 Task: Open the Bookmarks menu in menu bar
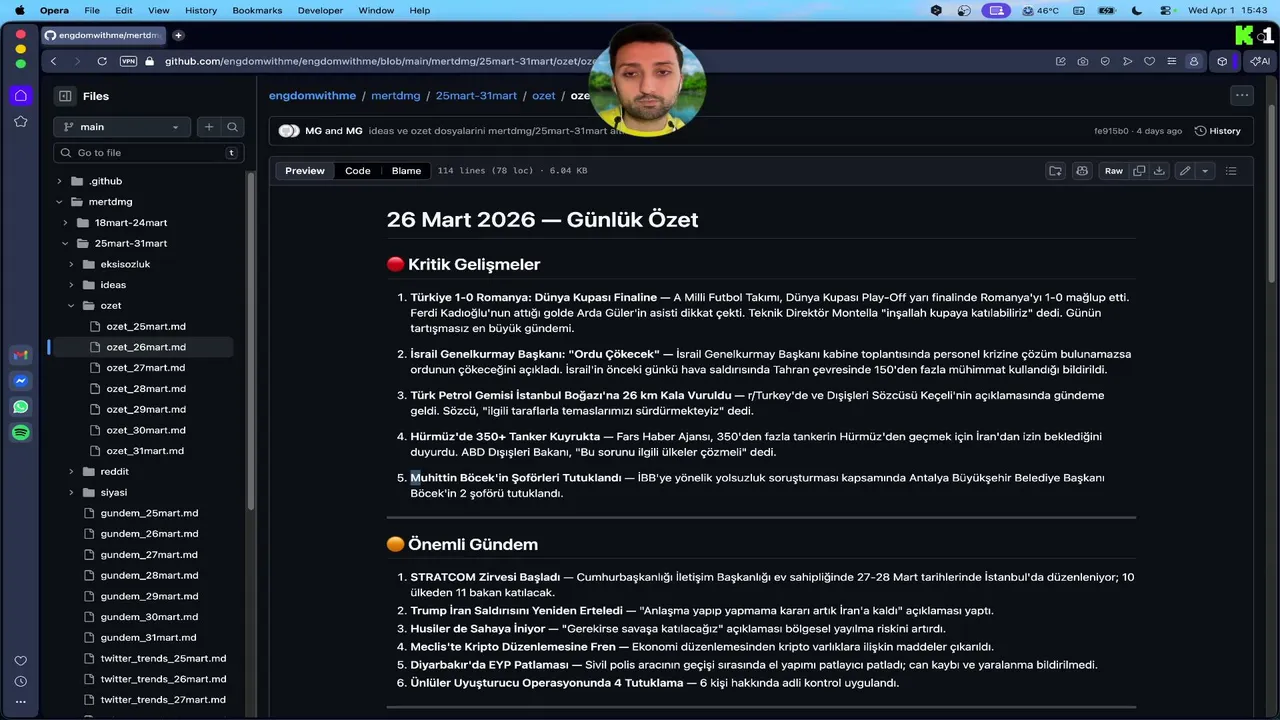257,10
